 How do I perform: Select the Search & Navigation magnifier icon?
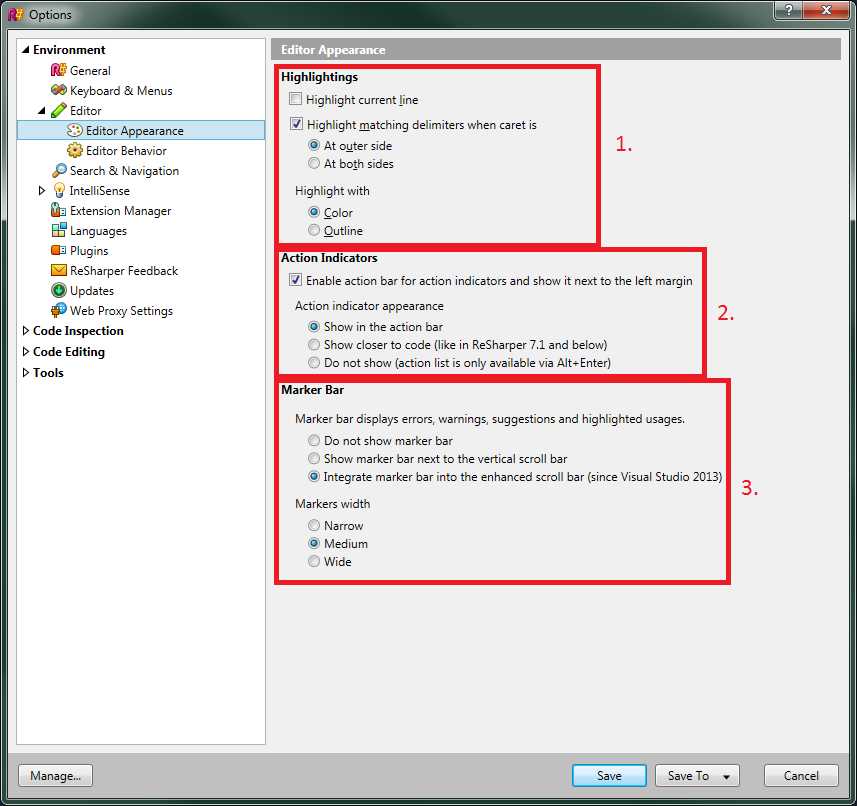point(60,170)
